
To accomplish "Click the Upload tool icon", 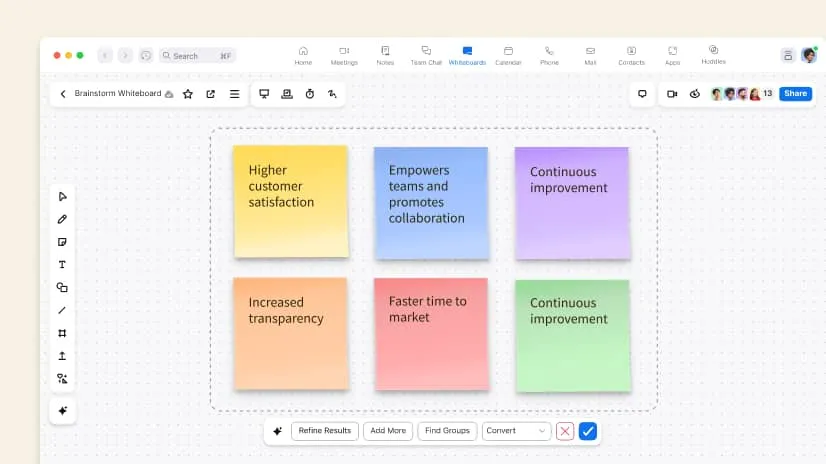I will (x=62, y=356).
